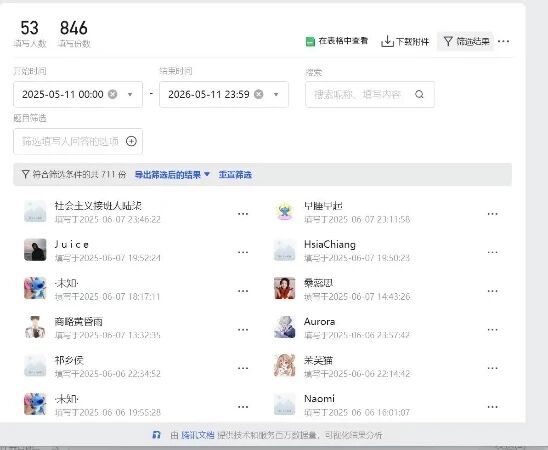Open the green view-in-spreadsheet icon

coord(310,42)
